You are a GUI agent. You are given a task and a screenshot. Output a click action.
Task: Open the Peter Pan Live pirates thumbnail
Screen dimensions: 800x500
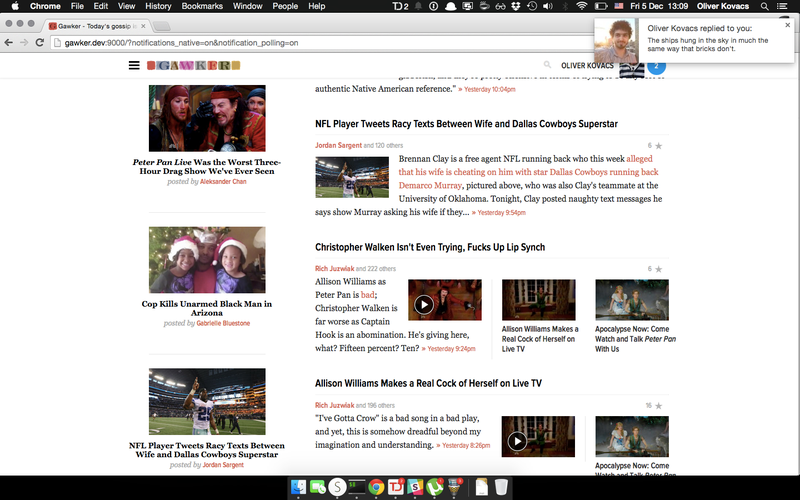tap(207, 118)
